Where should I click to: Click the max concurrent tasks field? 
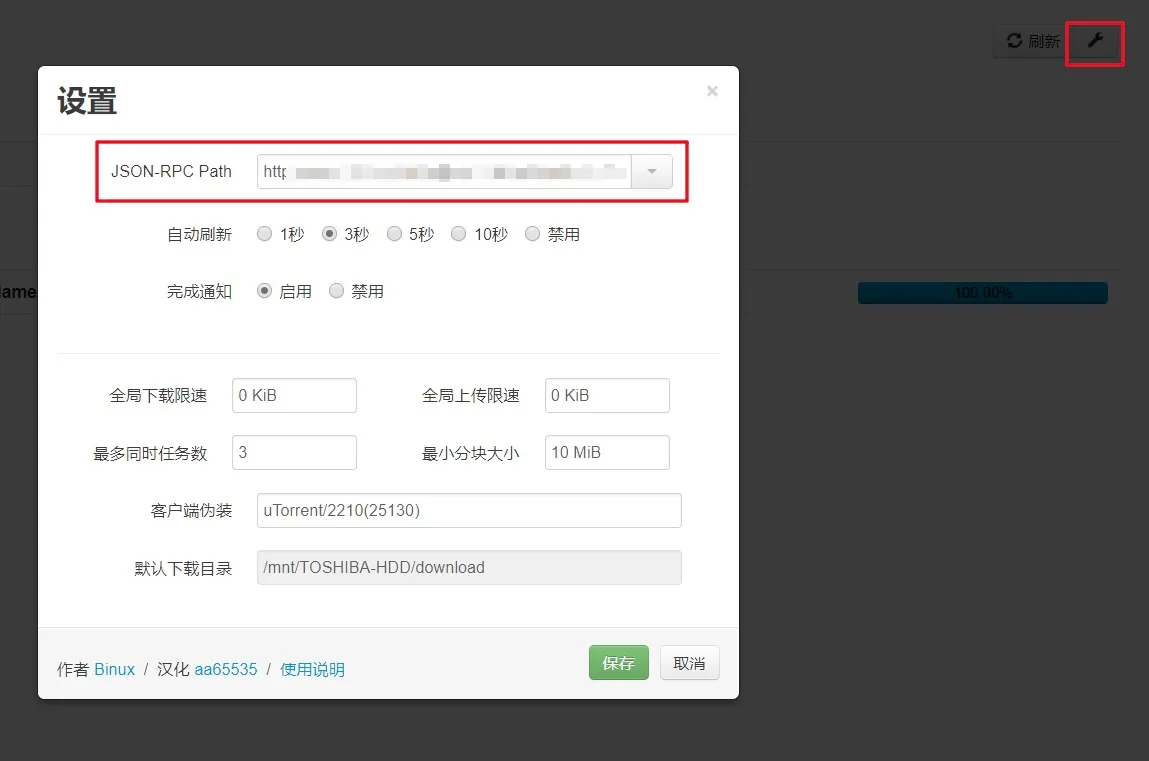(294, 452)
